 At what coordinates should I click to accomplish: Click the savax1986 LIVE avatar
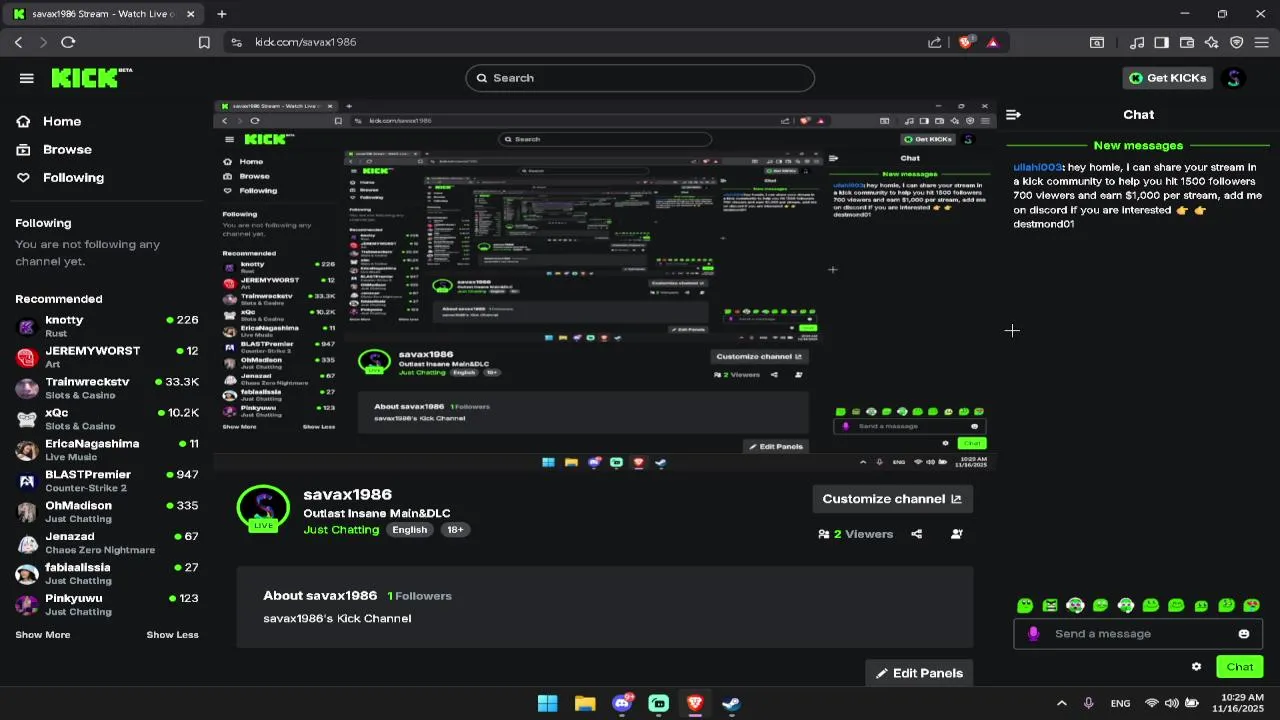(263, 508)
